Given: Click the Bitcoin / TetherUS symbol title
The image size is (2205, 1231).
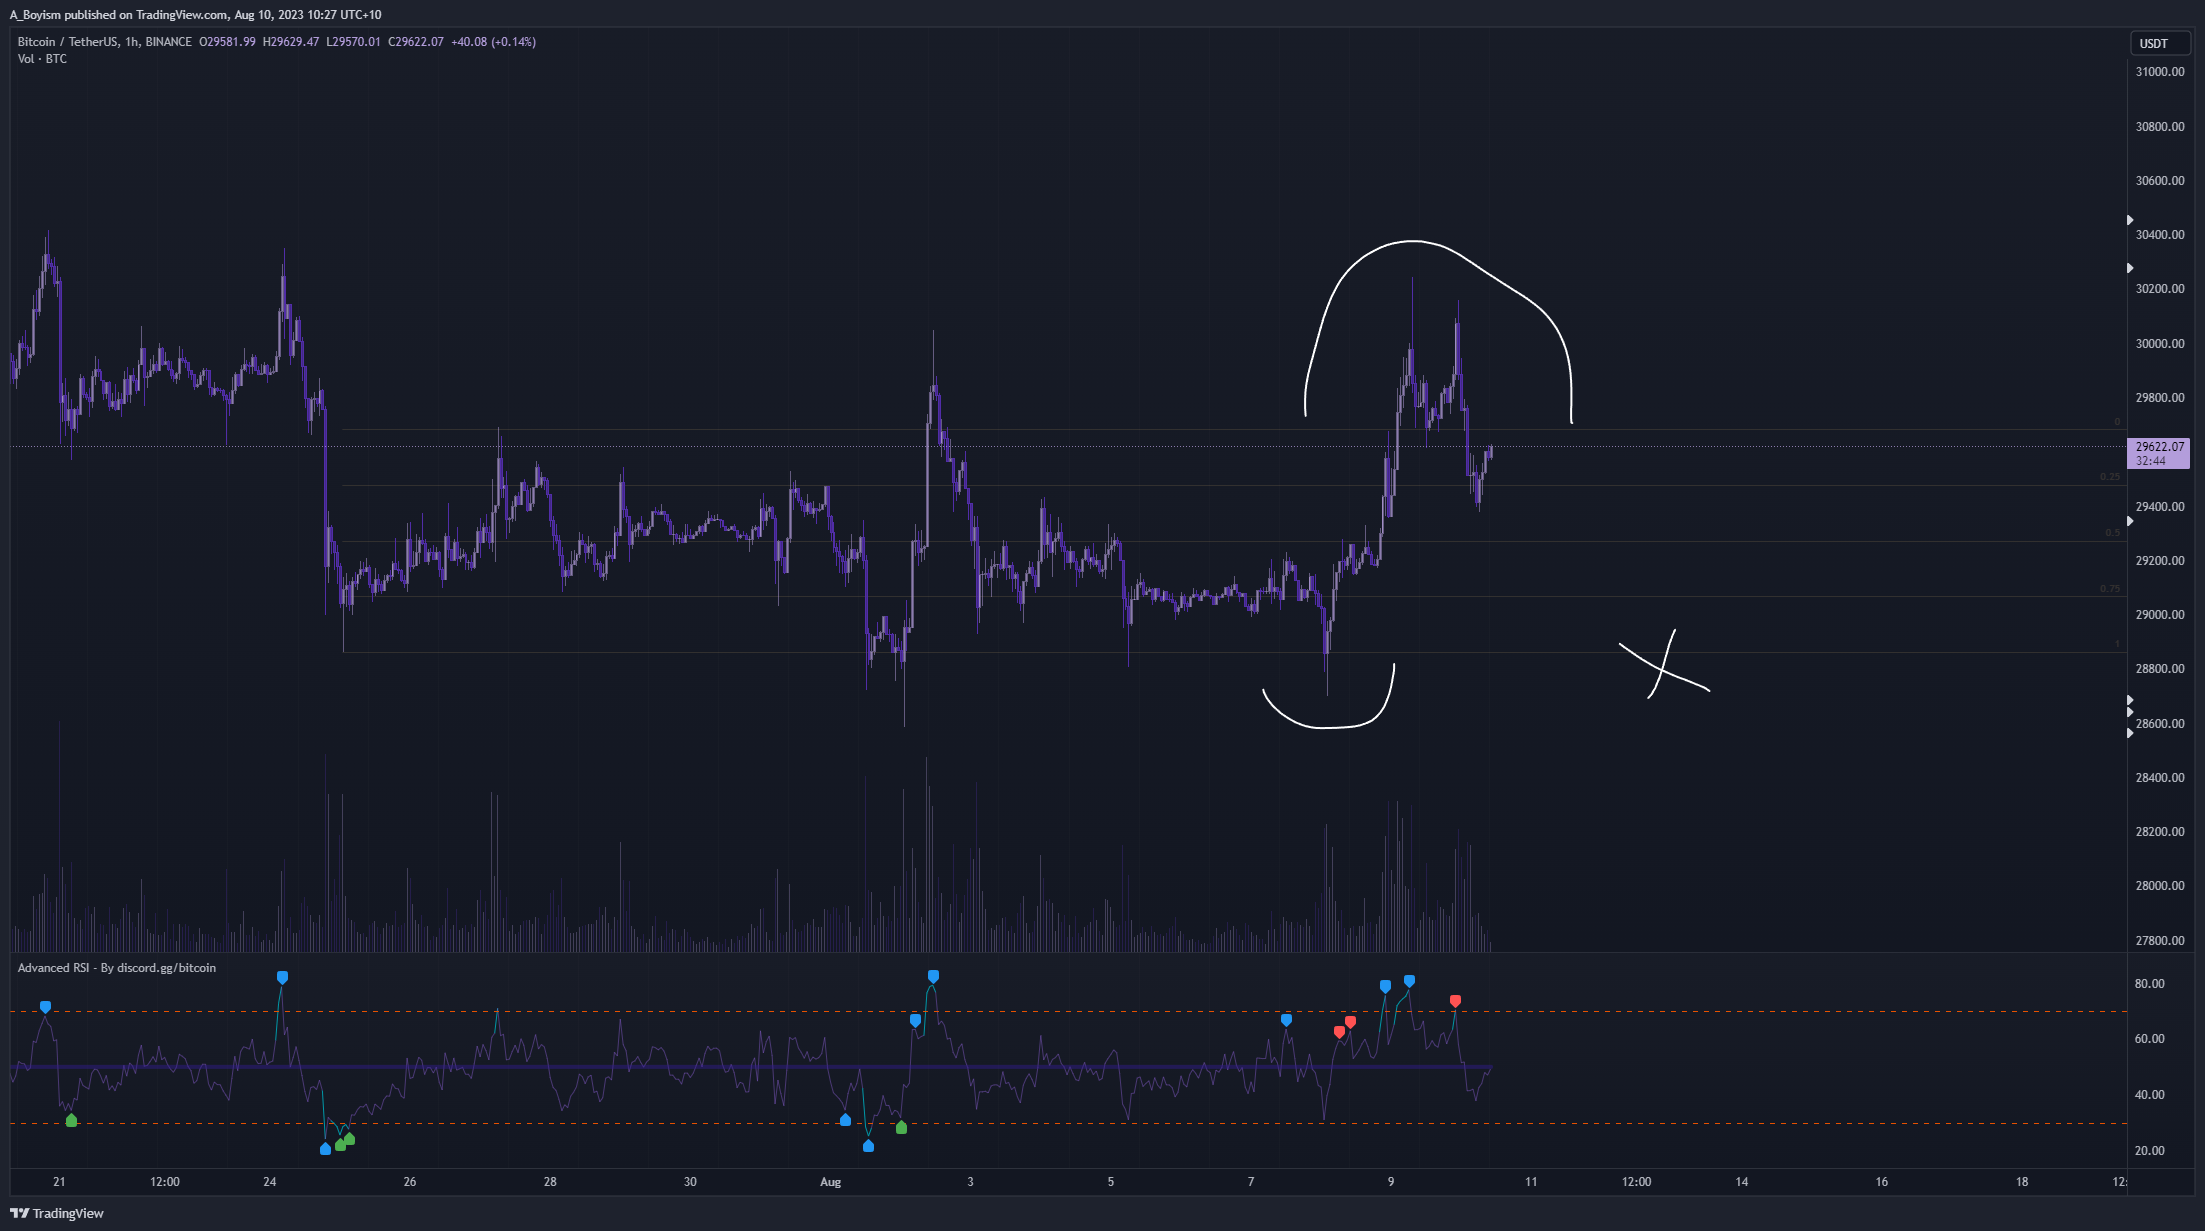Looking at the screenshot, I should (x=67, y=42).
